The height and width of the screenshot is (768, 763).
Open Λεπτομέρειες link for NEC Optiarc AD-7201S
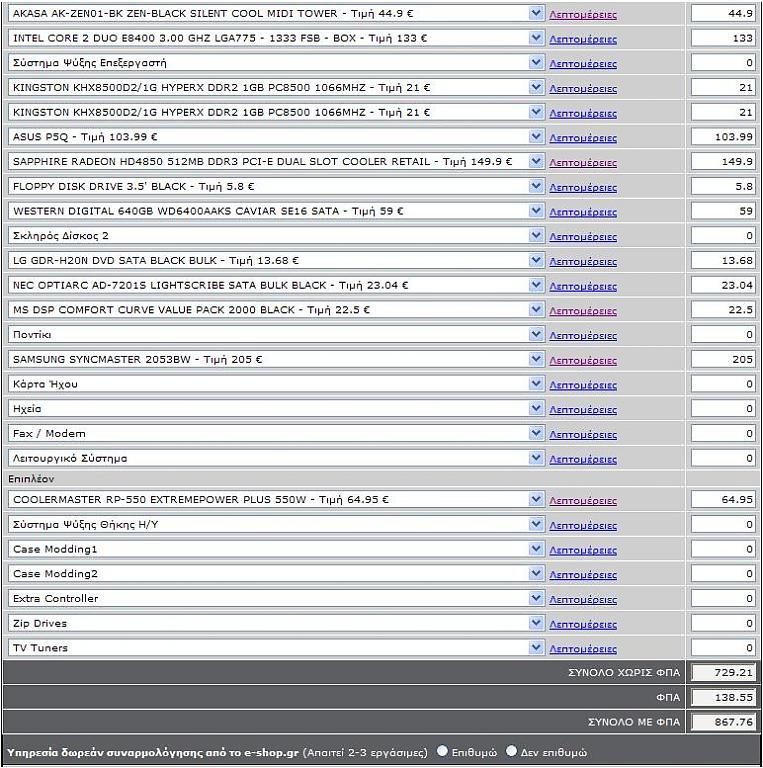pos(583,287)
